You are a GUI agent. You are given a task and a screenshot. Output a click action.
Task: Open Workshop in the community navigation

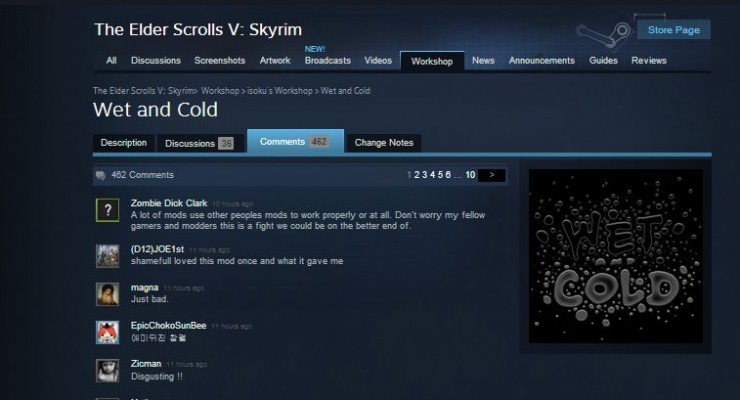(x=432, y=61)
